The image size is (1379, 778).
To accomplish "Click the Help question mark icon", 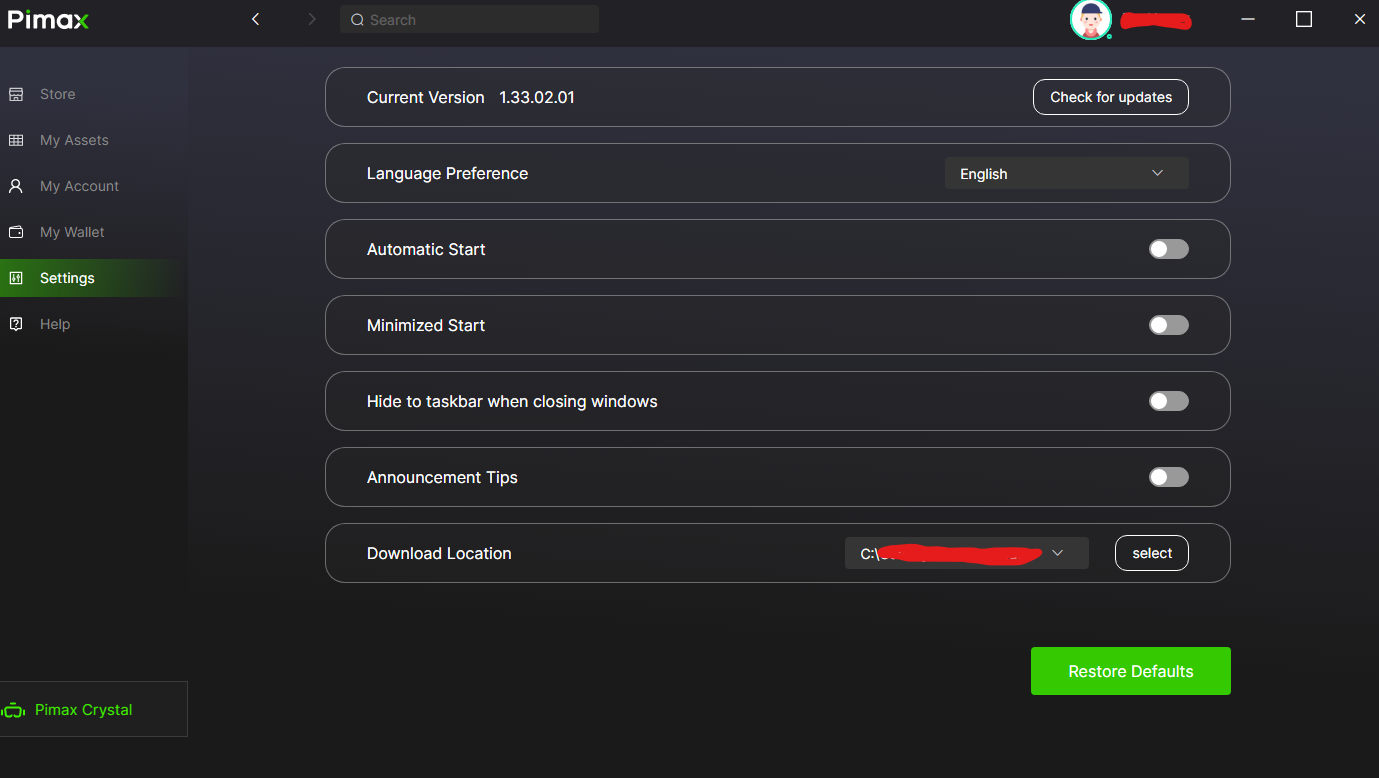I will (x=16, y=324).
